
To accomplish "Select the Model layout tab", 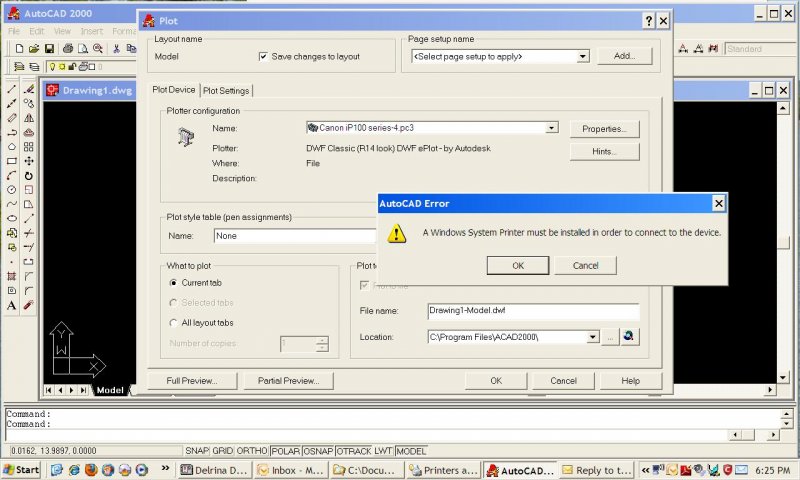I will pyautogui.click(x=110, y=390).
